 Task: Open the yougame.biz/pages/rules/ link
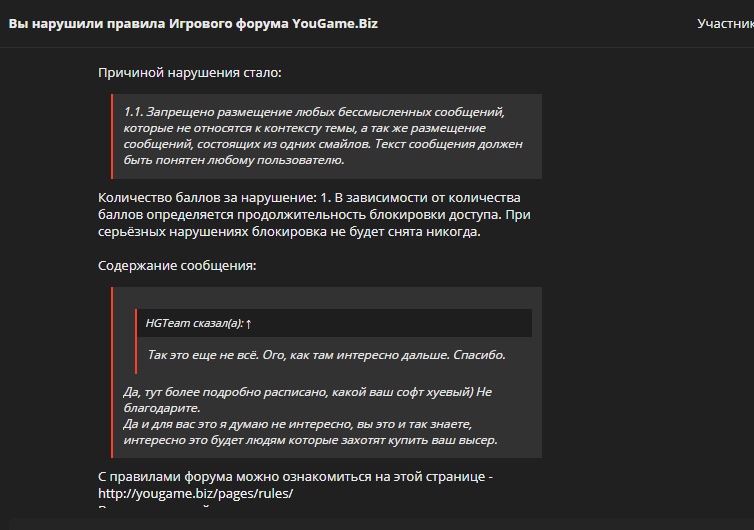(195, 493)
